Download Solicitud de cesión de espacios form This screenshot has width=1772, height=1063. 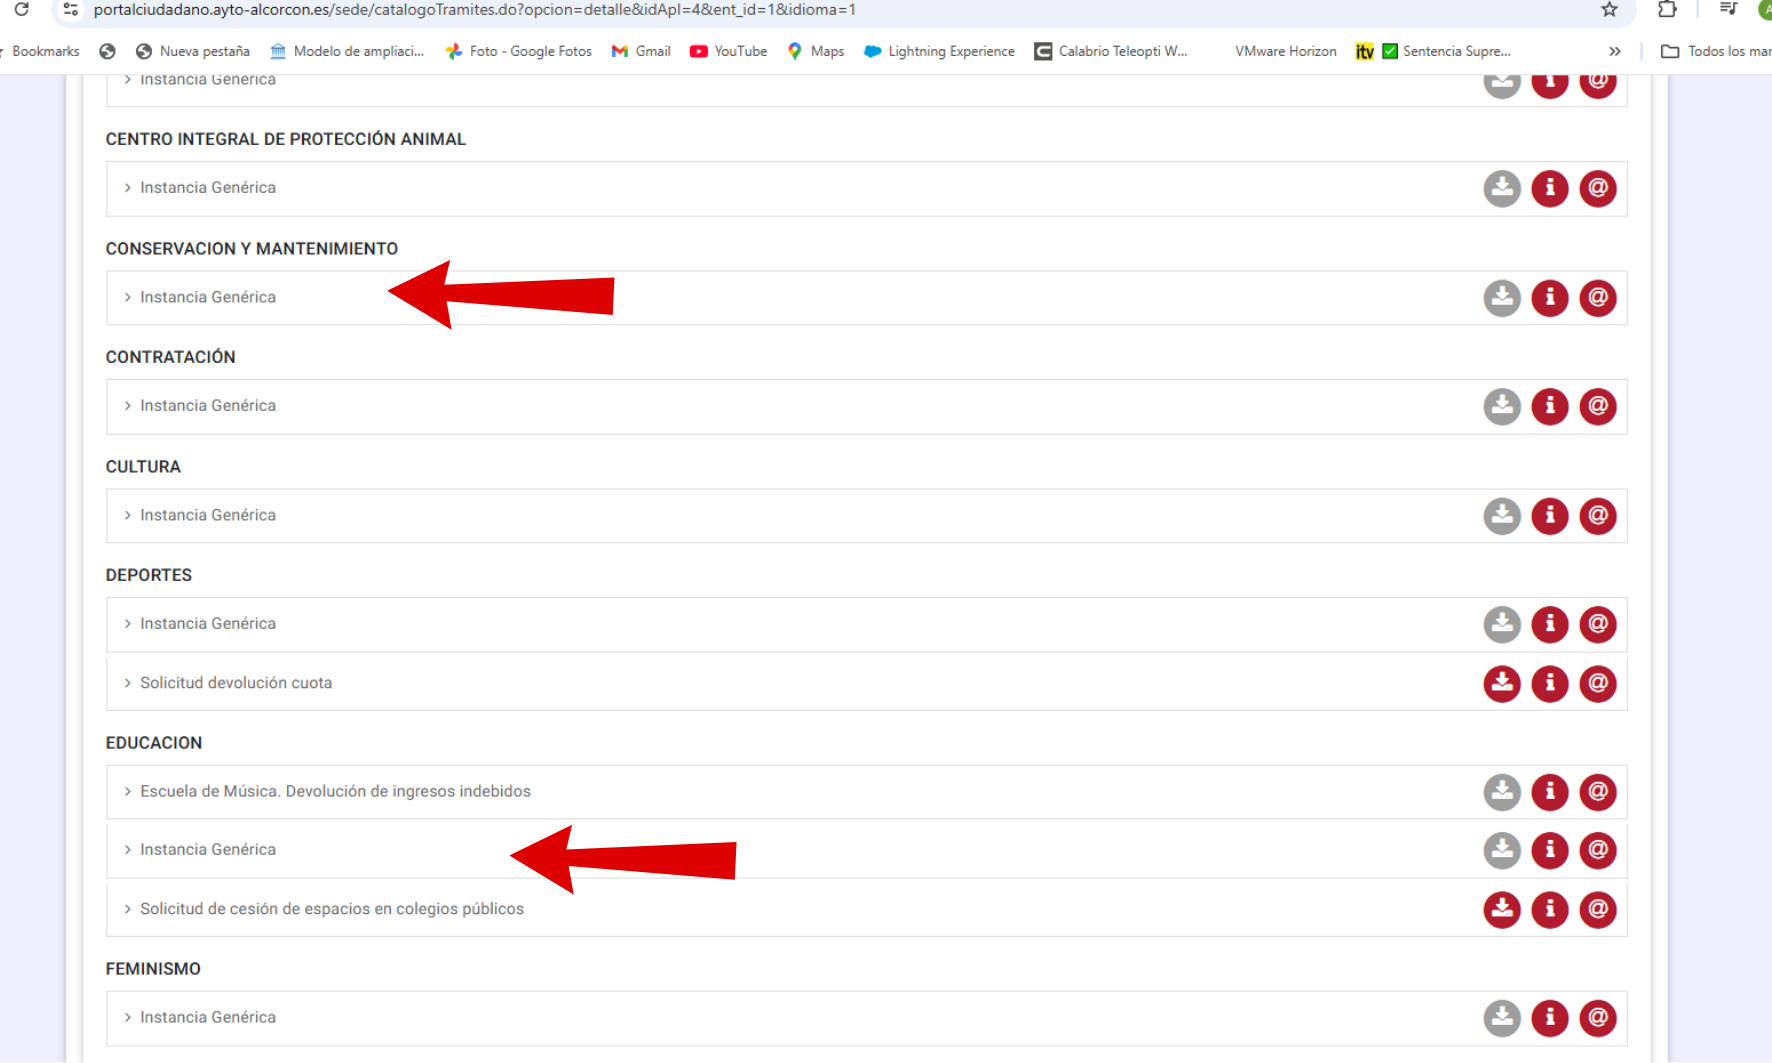point(1501,910)
